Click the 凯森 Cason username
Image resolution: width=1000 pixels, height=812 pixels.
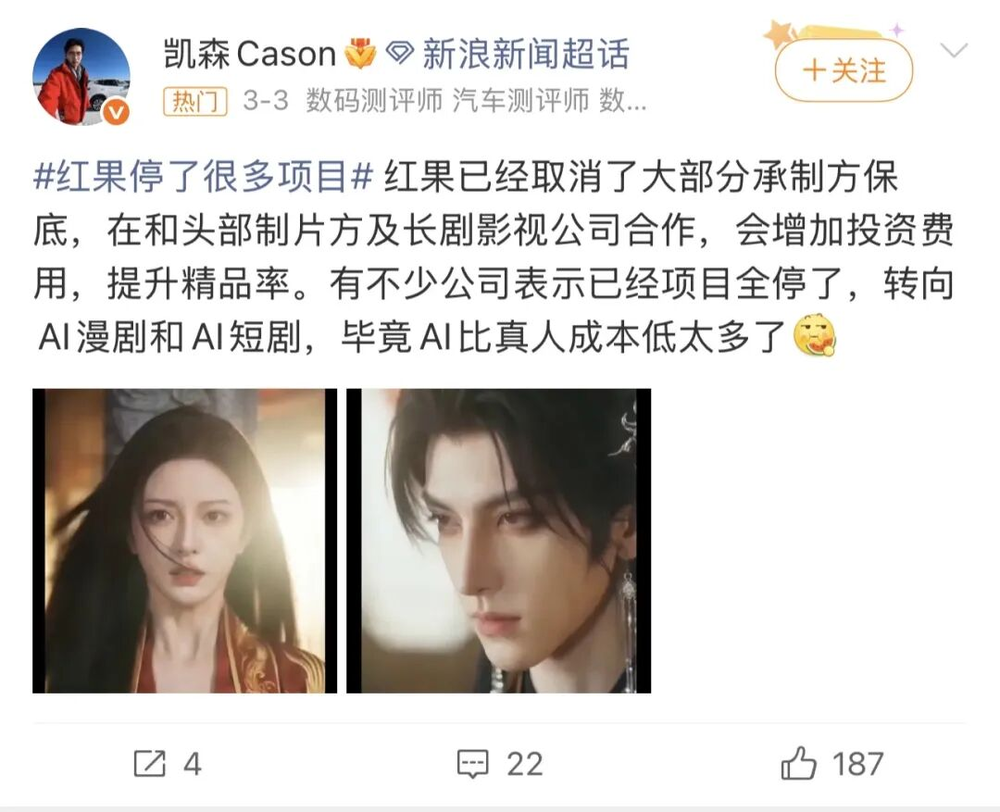coord(250,54)
